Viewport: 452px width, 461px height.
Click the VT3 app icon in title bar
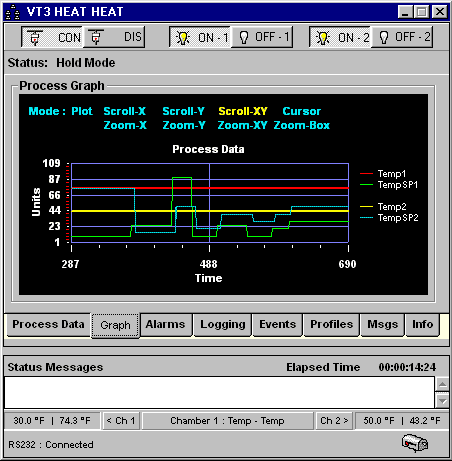(x=13, y=12)
